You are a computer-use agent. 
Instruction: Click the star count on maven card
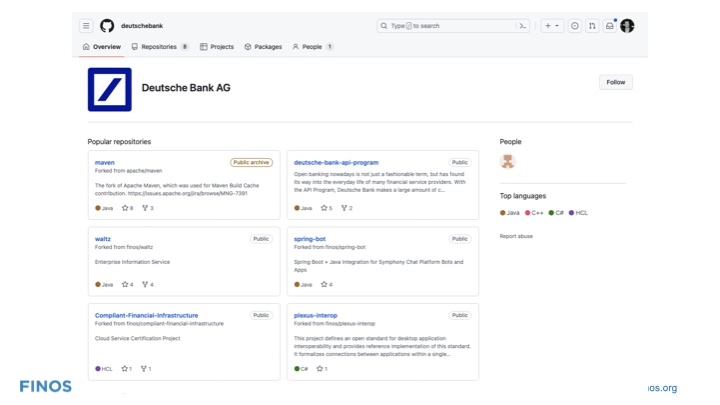128,208
